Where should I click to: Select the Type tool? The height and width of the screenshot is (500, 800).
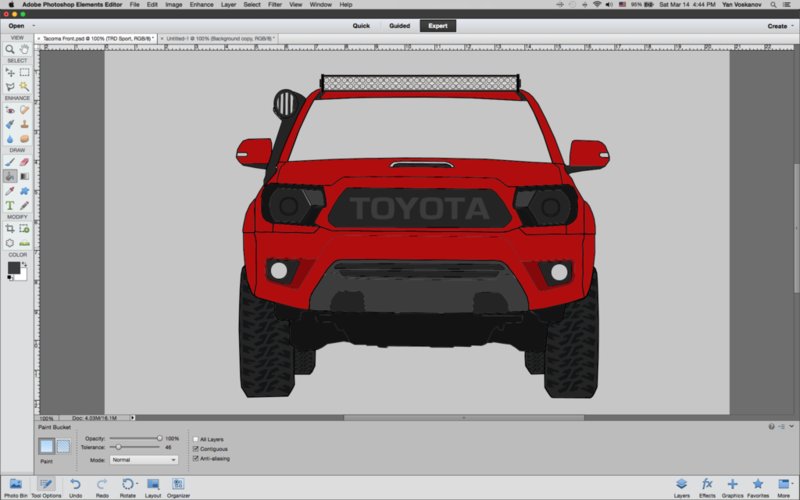tap(10, 205)
